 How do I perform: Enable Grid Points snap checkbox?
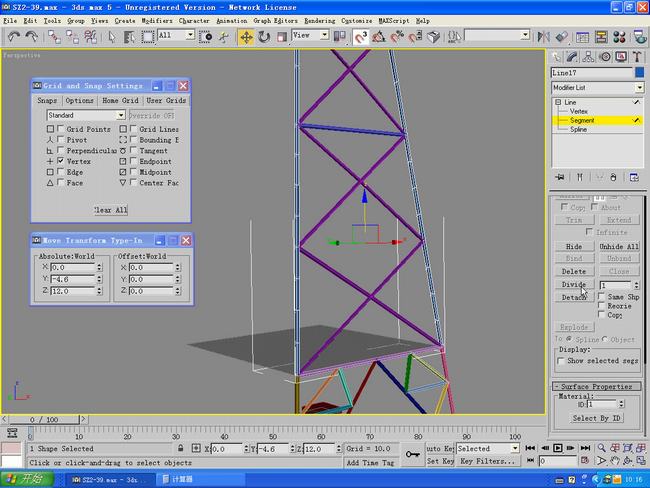61,129
